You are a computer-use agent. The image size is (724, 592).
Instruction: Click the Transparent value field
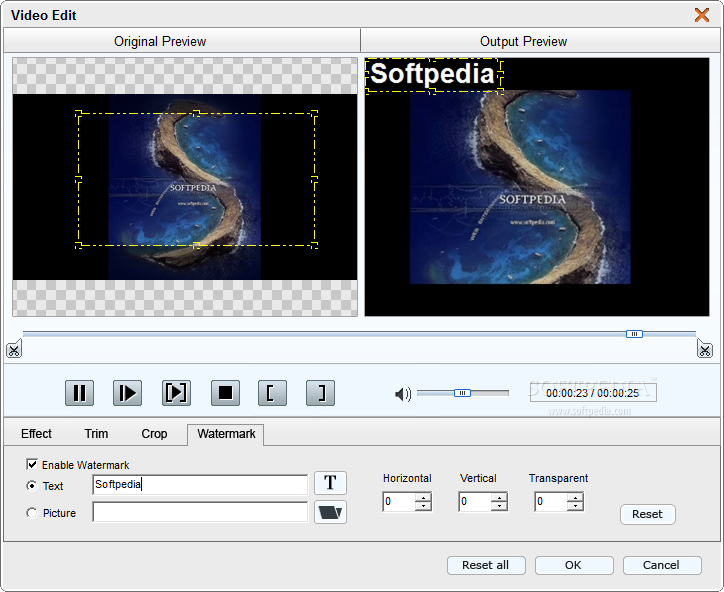pos(551,501)
